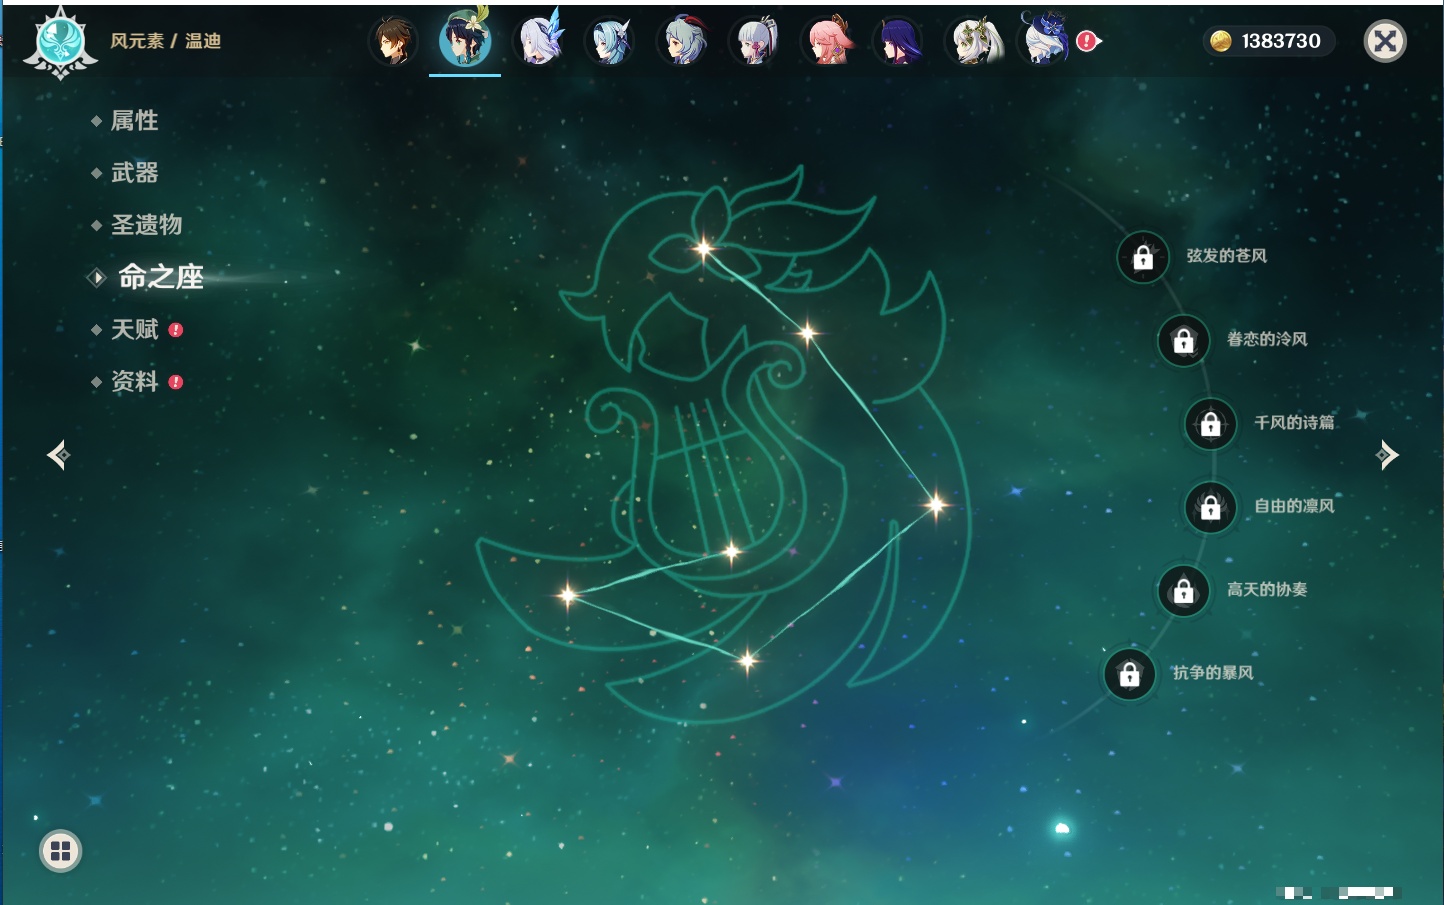Click the Mora coin currency display
1444x905 pixels.
1267,41
